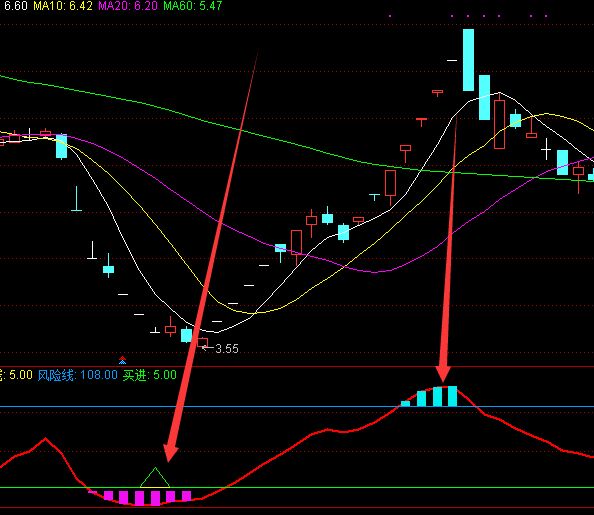Image resolution: width=594 pixels, height=515 pixels.
Task: Select the tallest cyan candlestick at peak
Action: click(x=469, y=60)
